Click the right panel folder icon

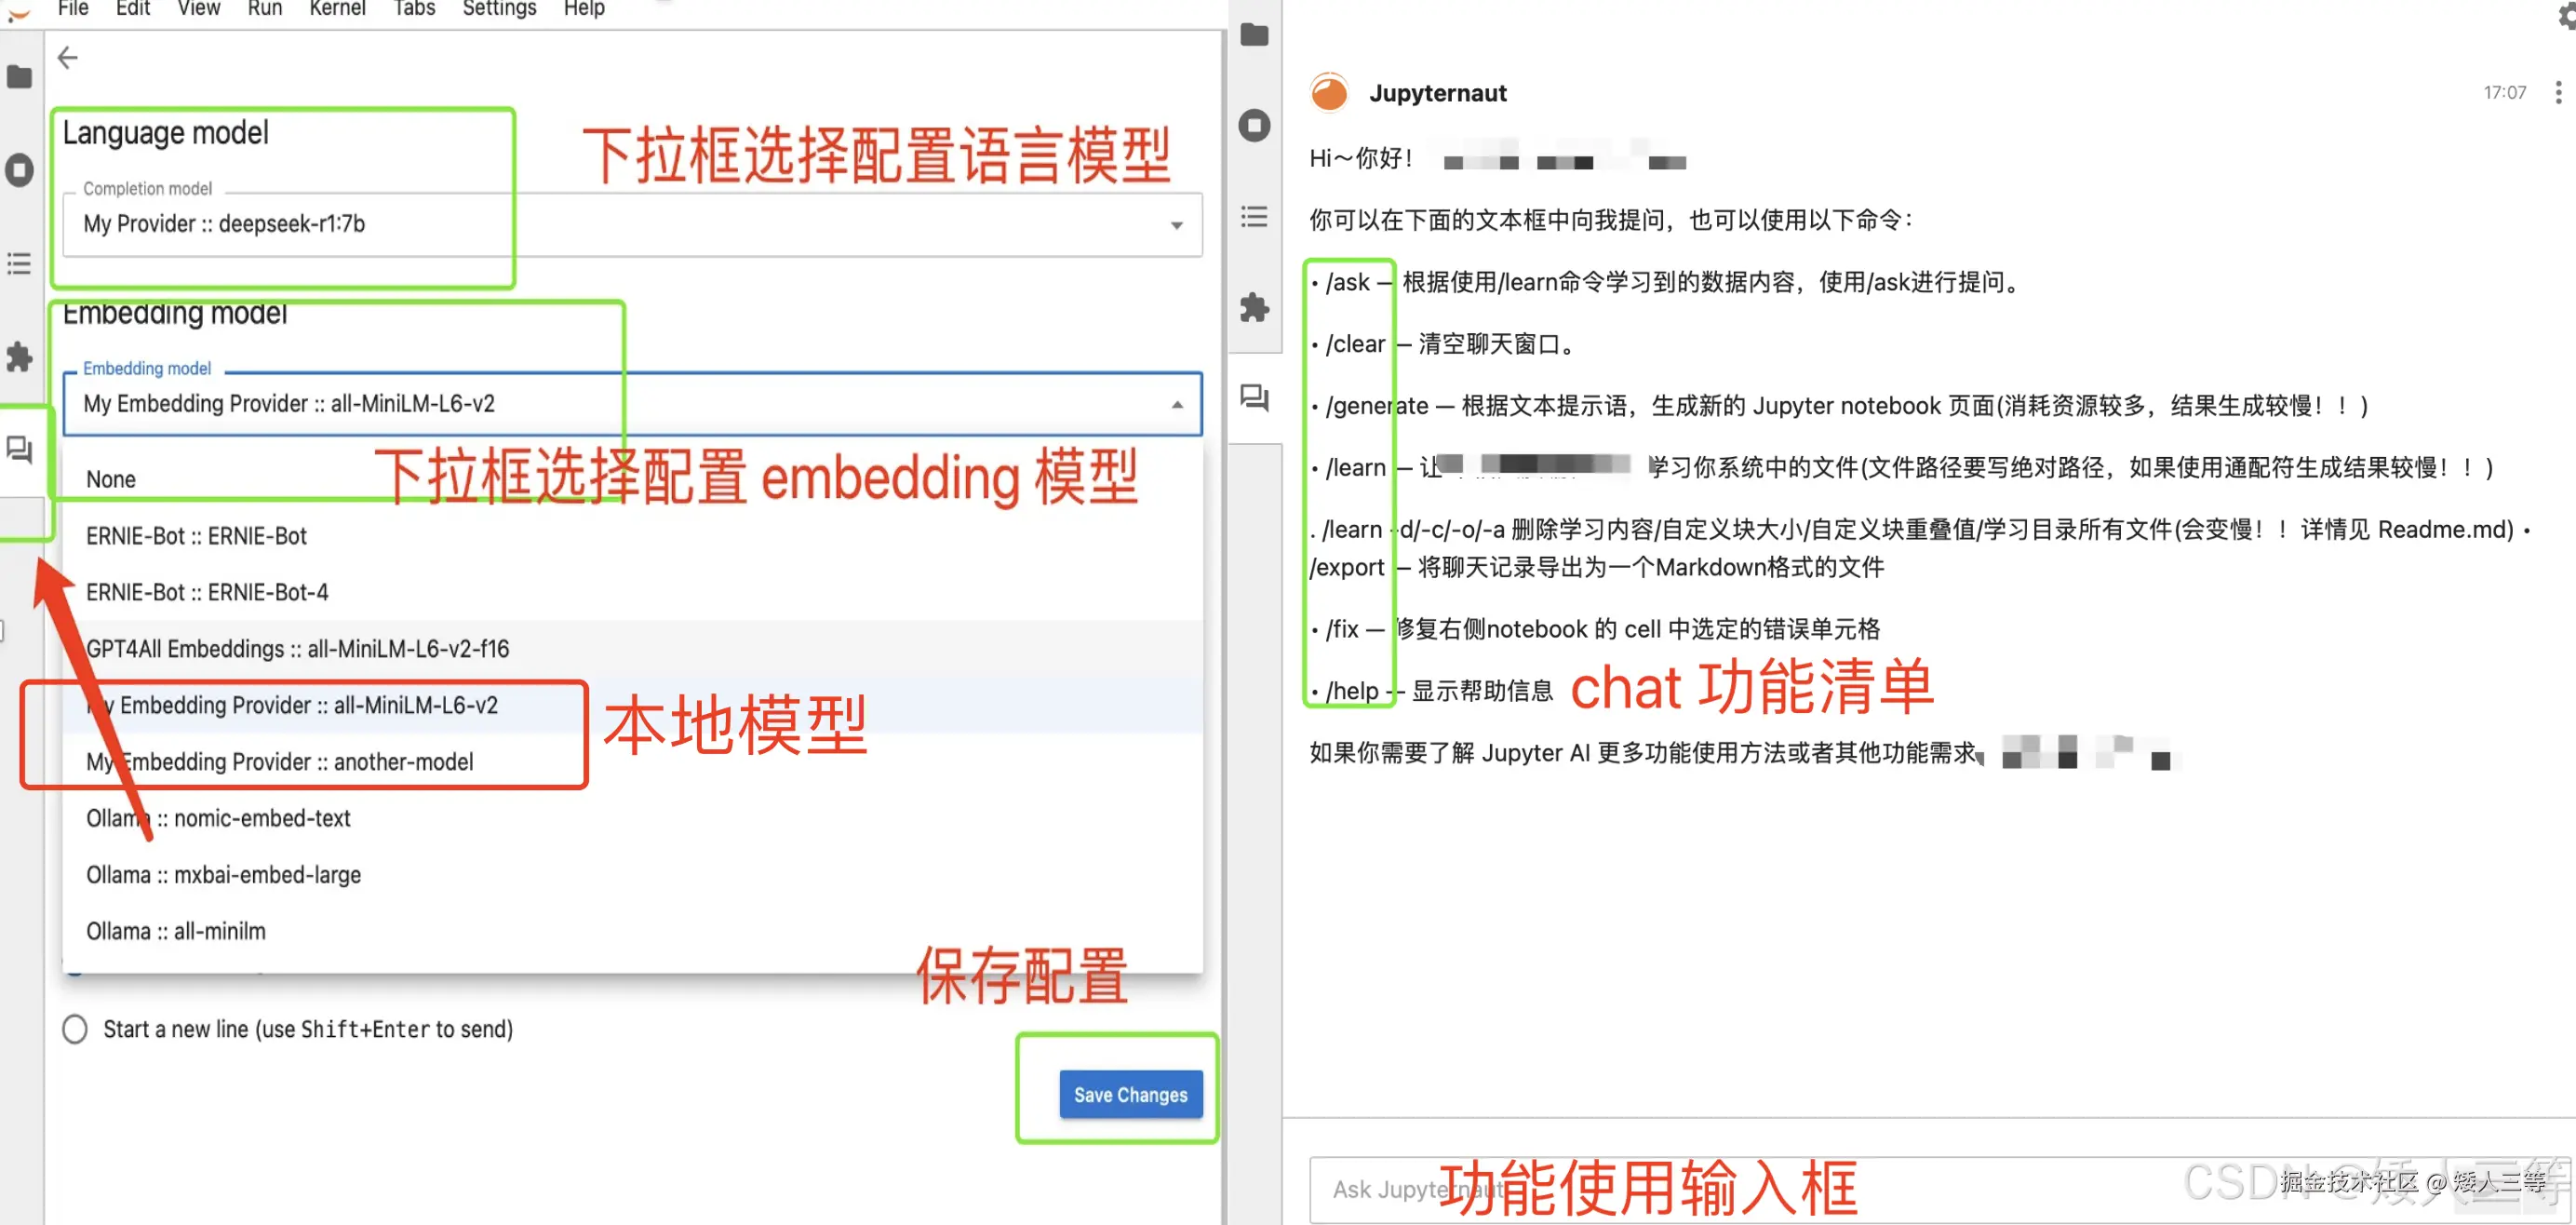point(1254,35)
